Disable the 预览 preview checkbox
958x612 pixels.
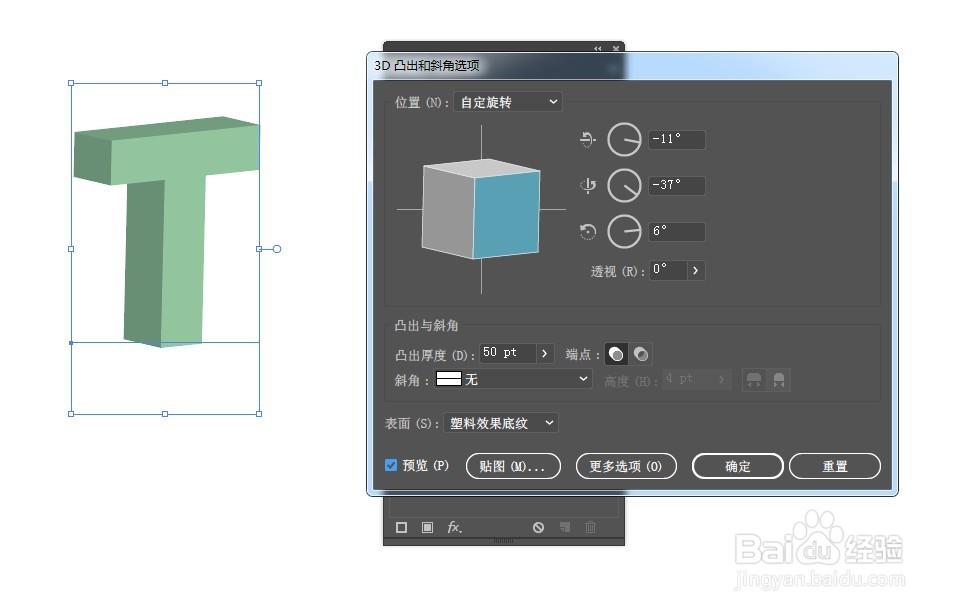(x=391, y=465)
